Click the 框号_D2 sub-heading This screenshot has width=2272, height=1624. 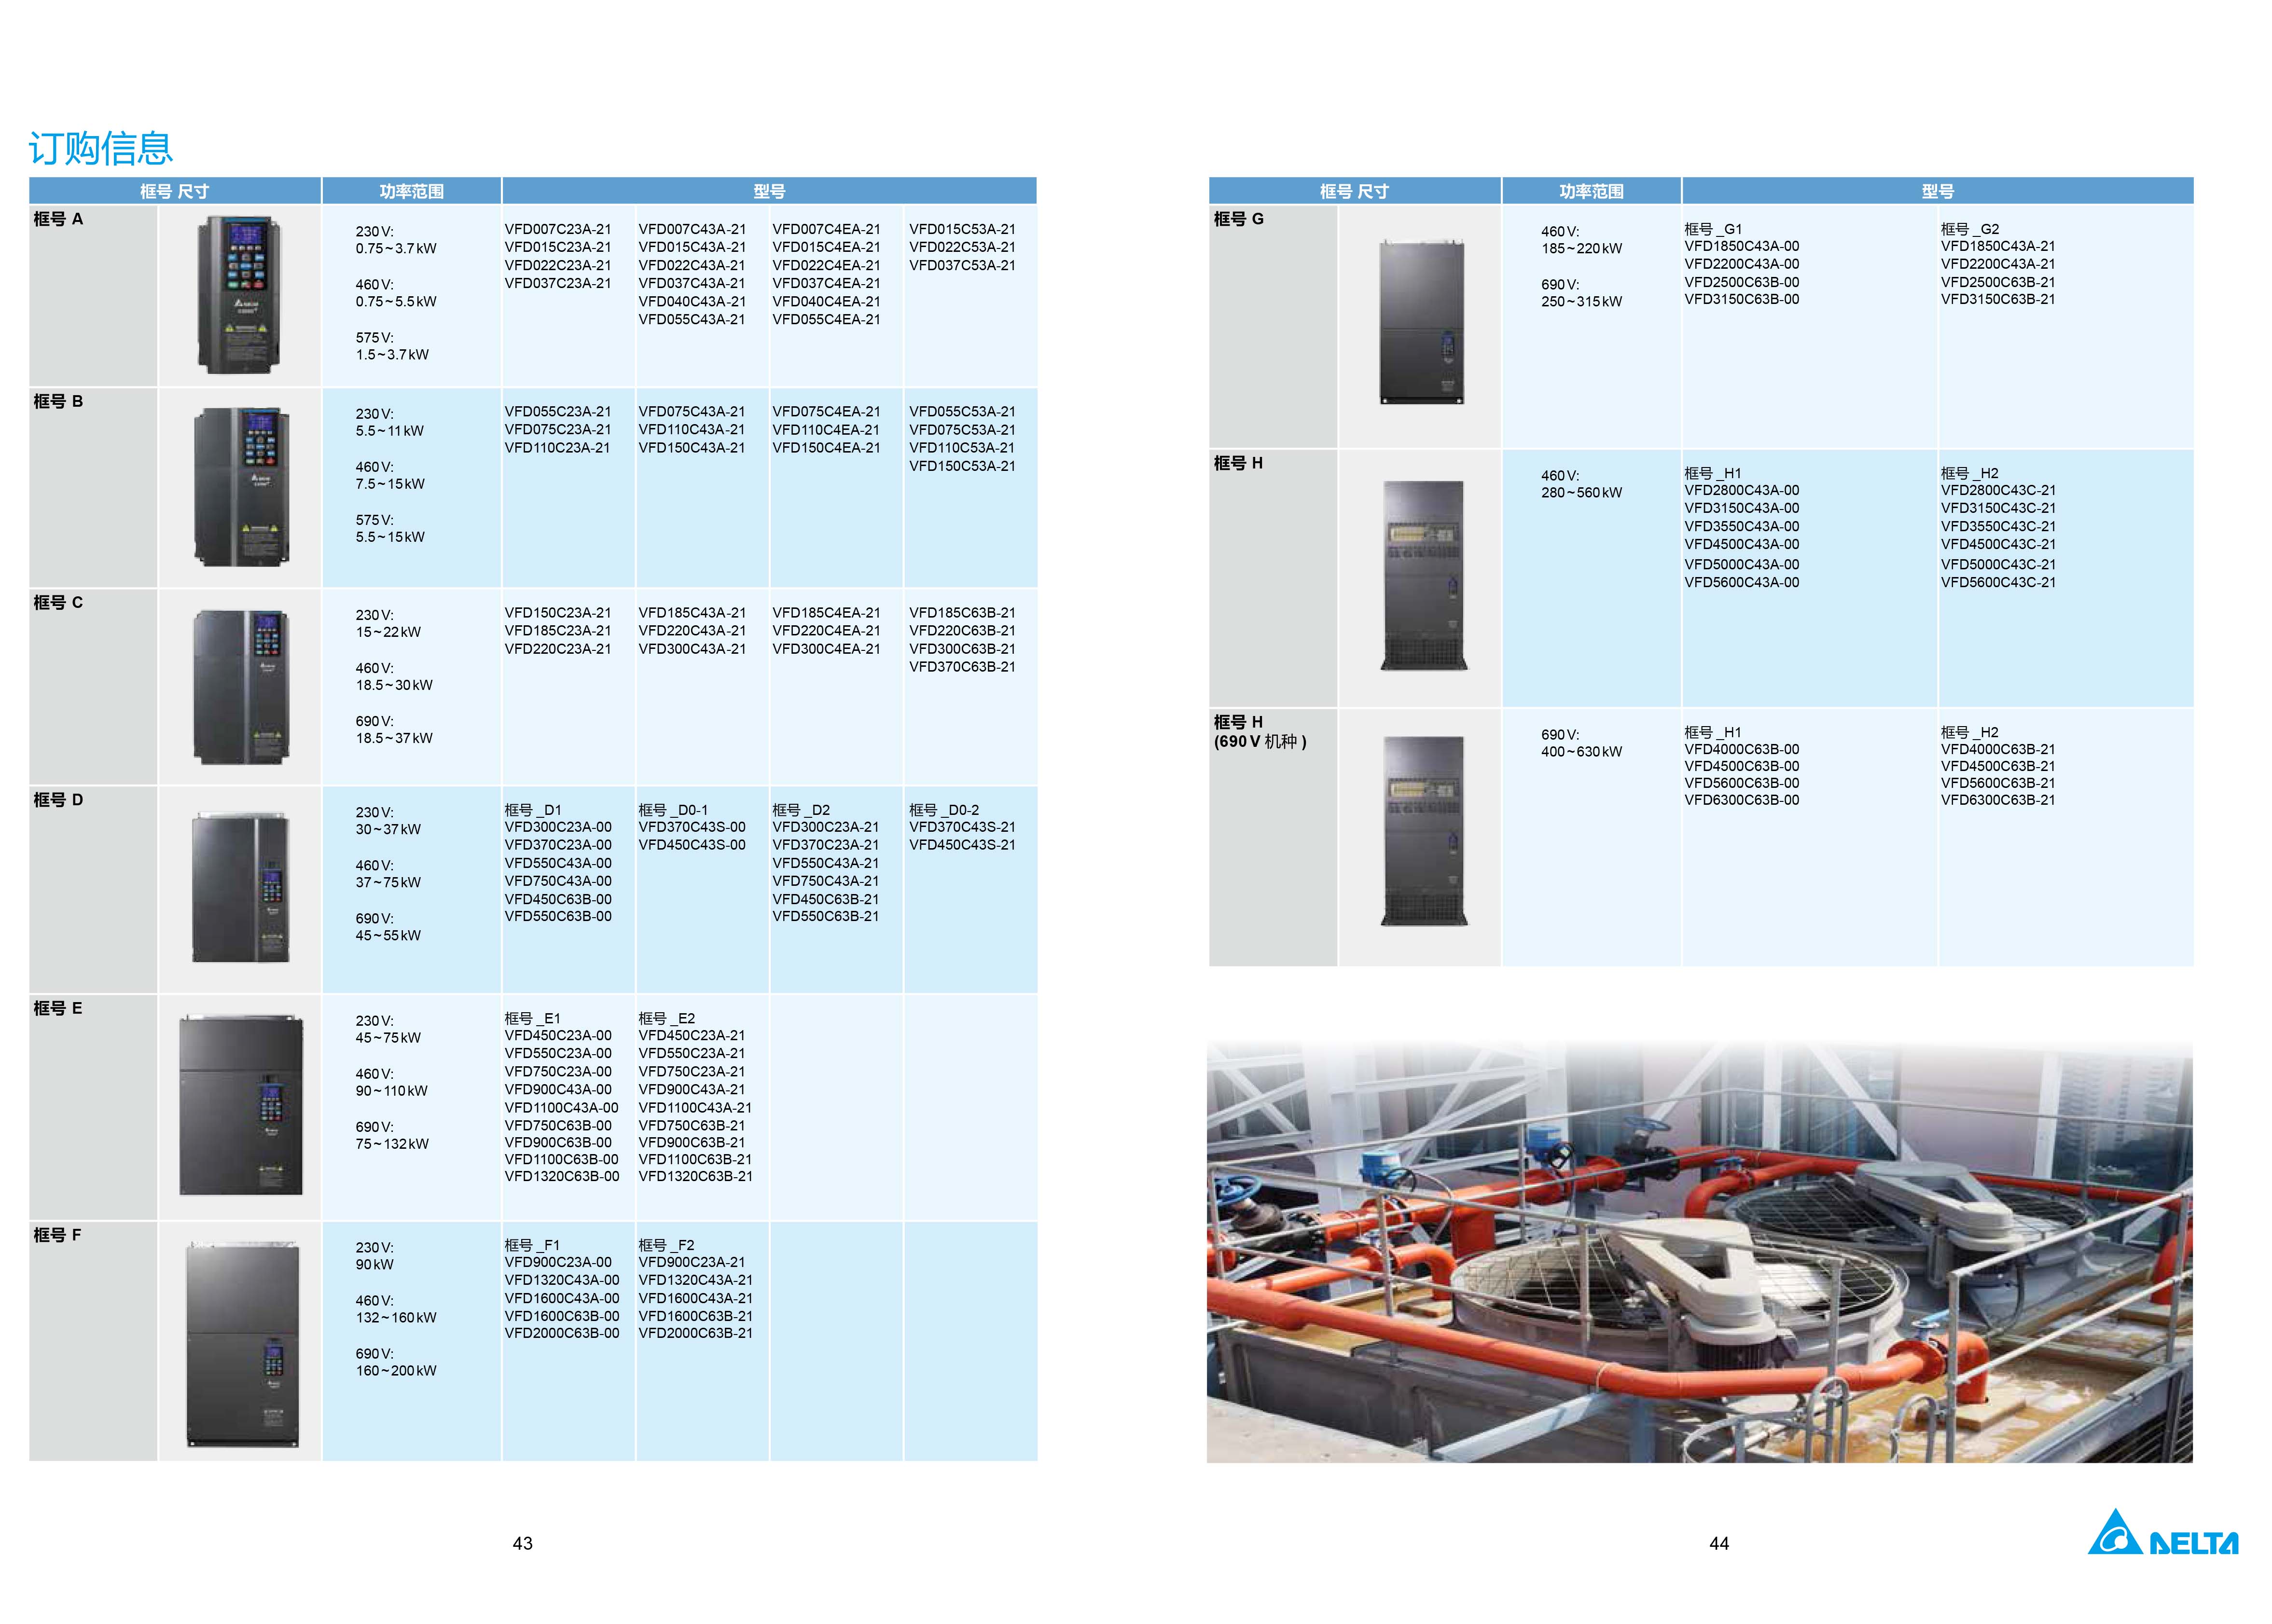pos(801,810)
